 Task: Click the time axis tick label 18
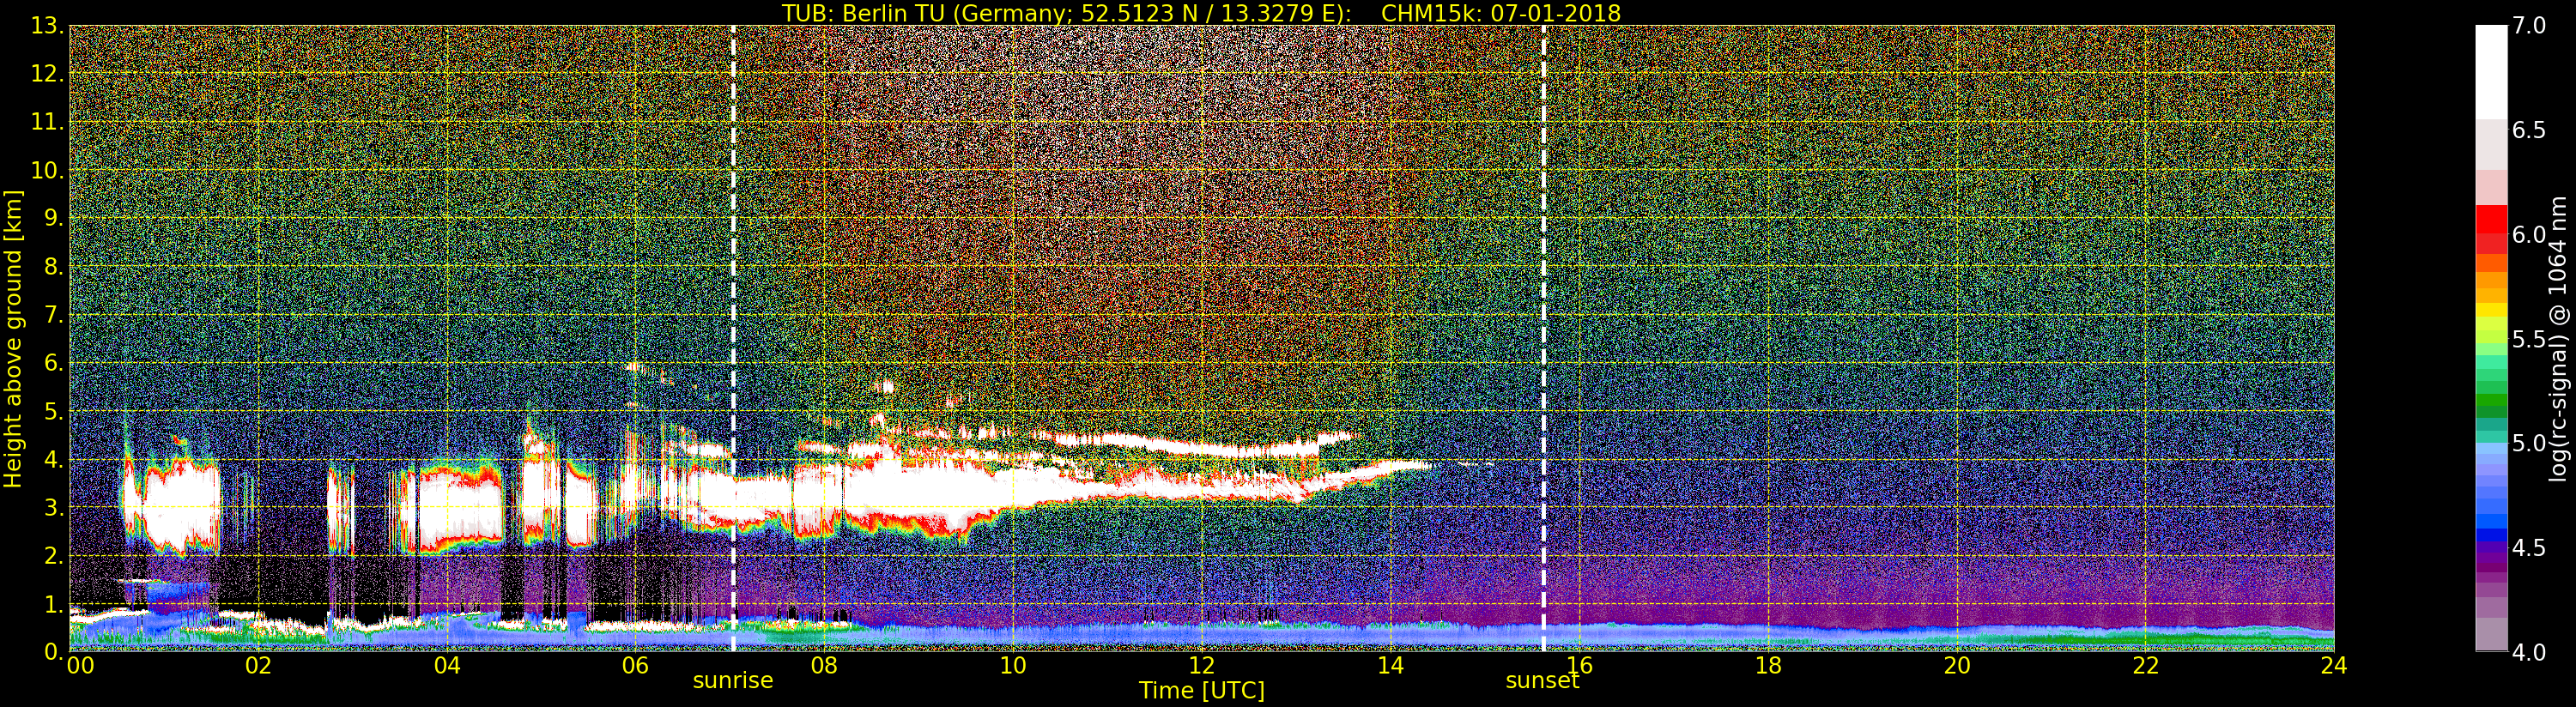[1768, 666]
